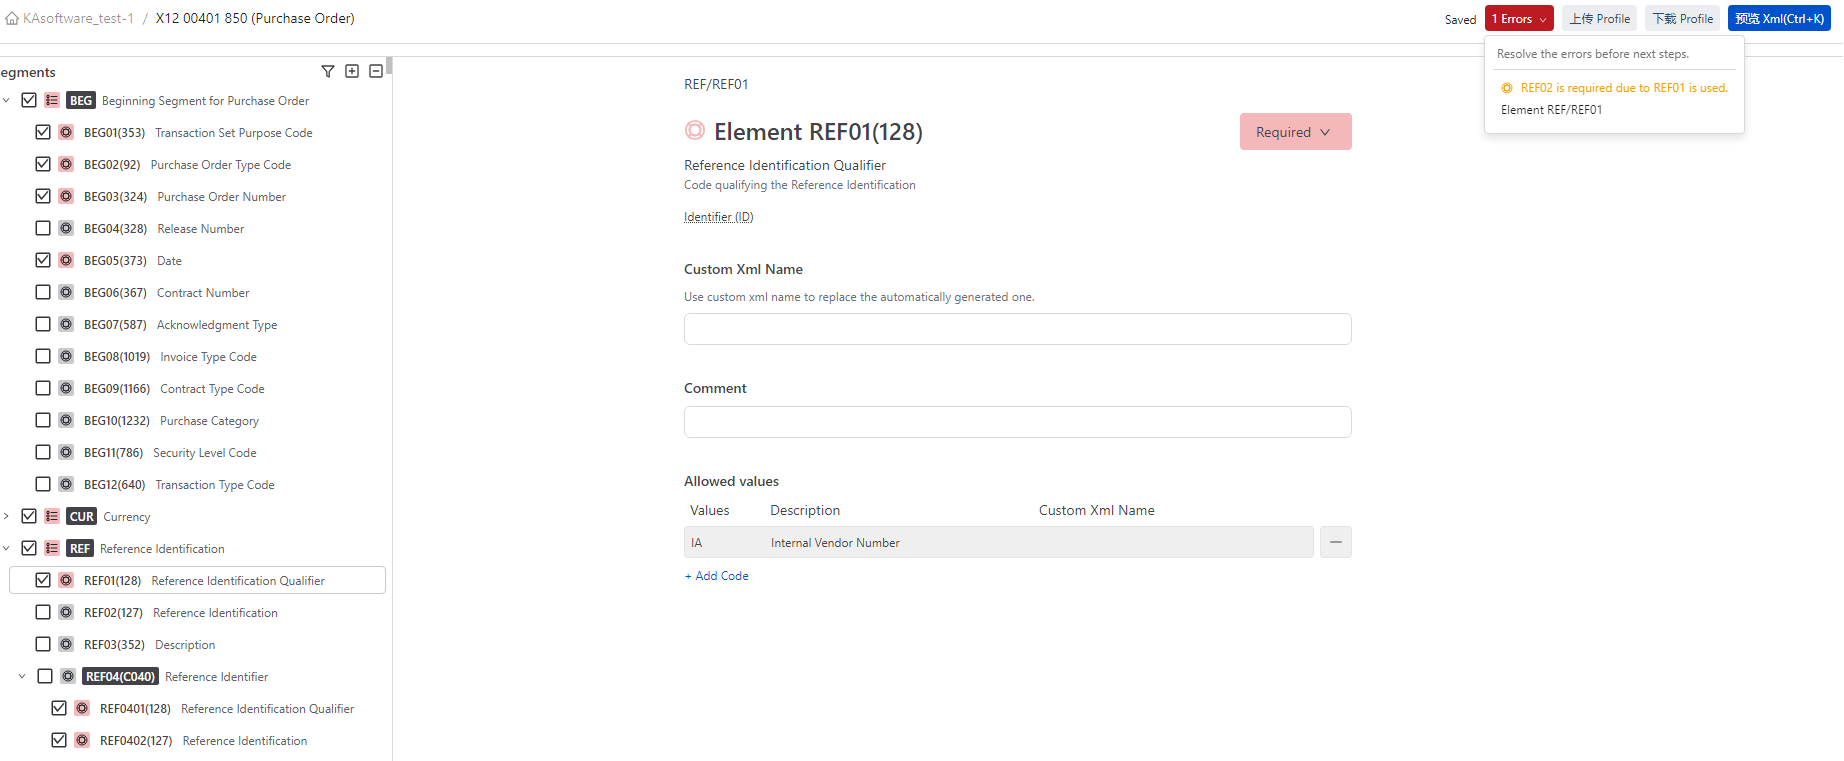Click the home icon in breadcrumb
This screenshot has height=761, width=1844.
click(x=12, y=19)
